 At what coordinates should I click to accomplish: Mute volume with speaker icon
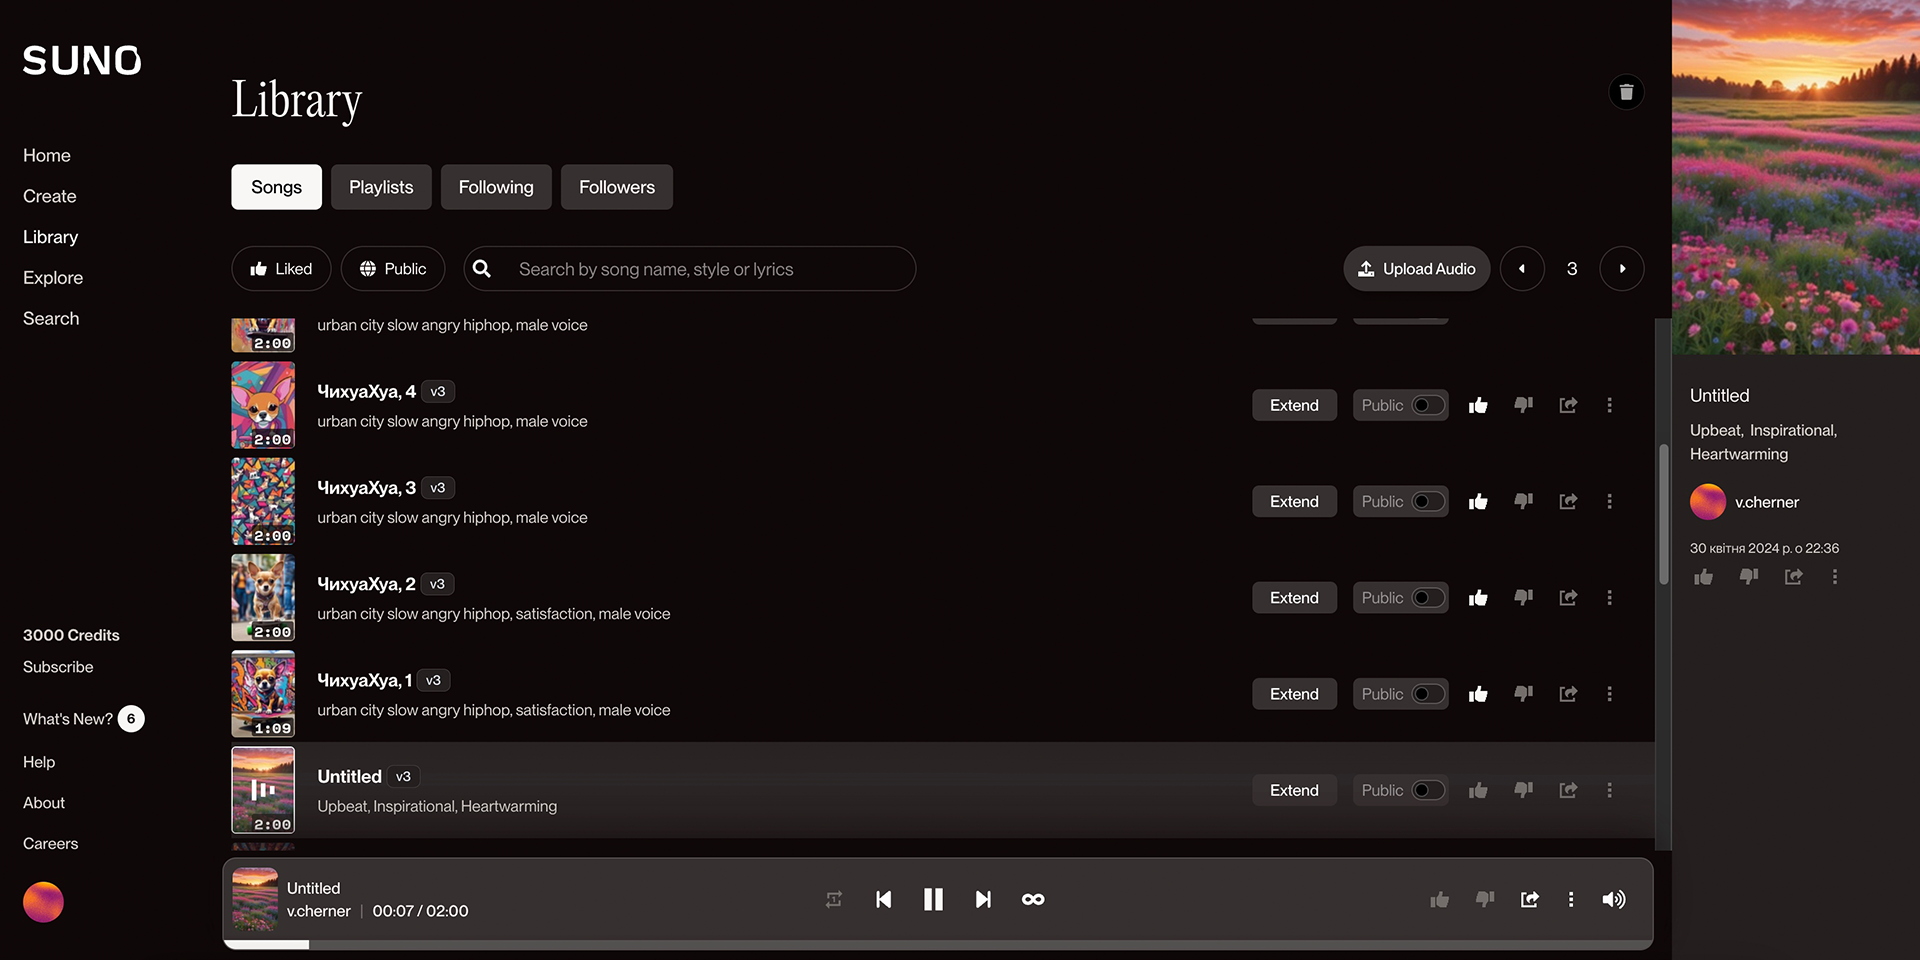[1613, 899]
